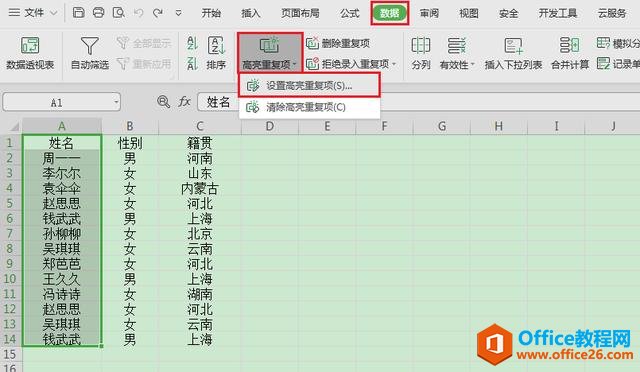The image size is (640, 372).
Task: Click the Save icon in quick access toolbar
Action: click(x=78, y=13)
